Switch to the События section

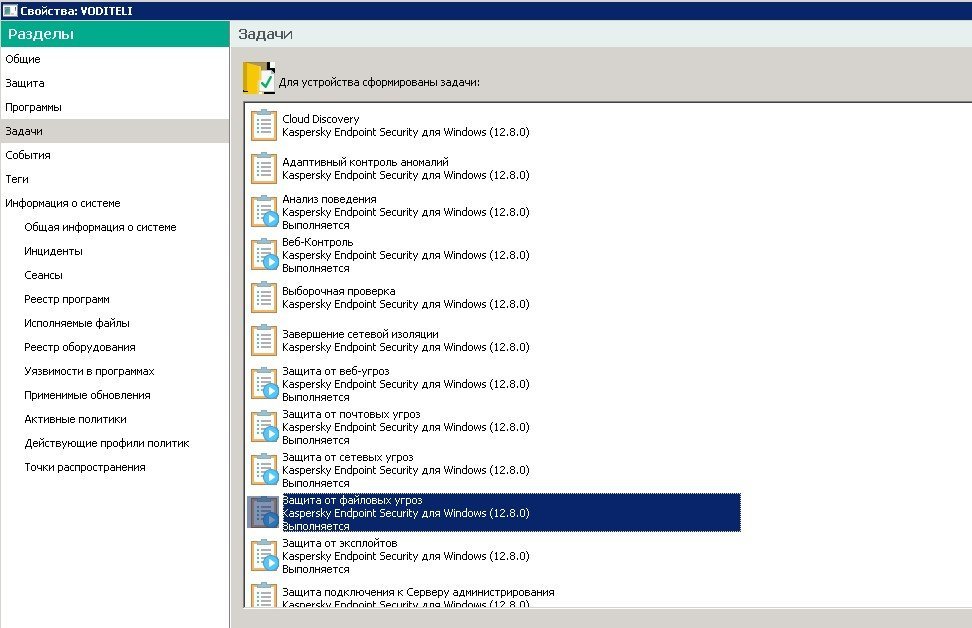pos(115,155)
